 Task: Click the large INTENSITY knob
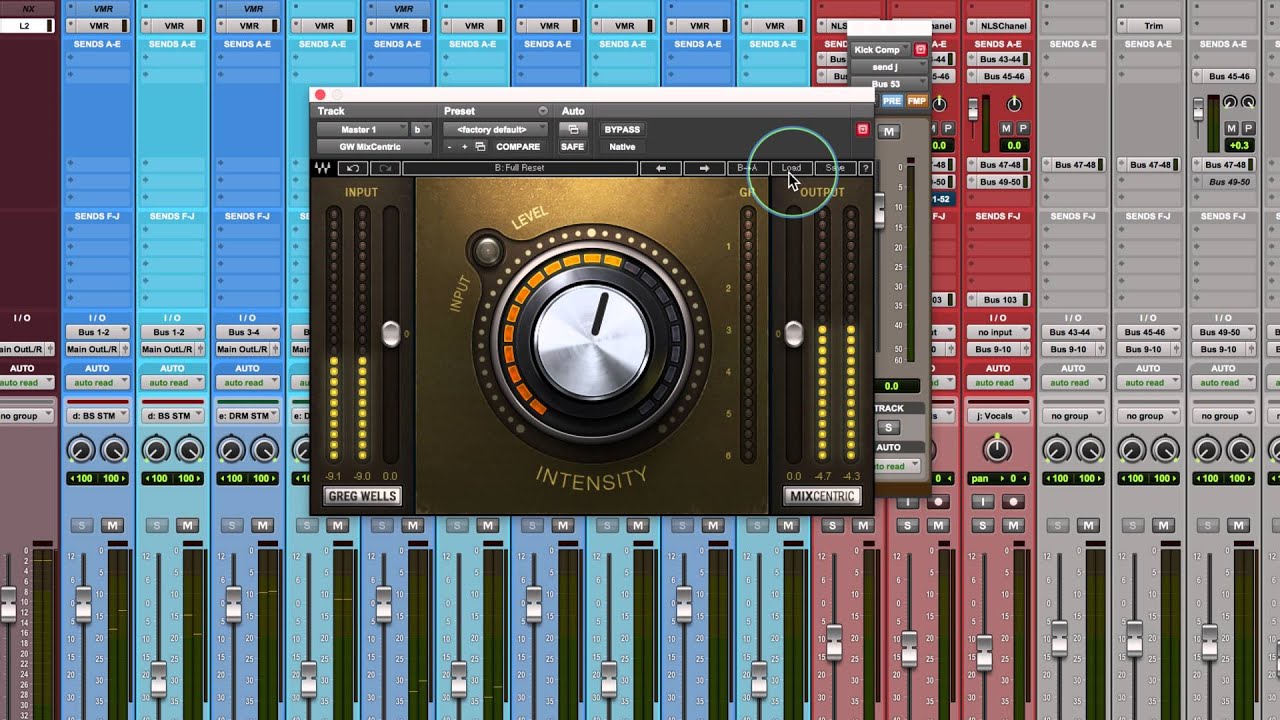591,340
